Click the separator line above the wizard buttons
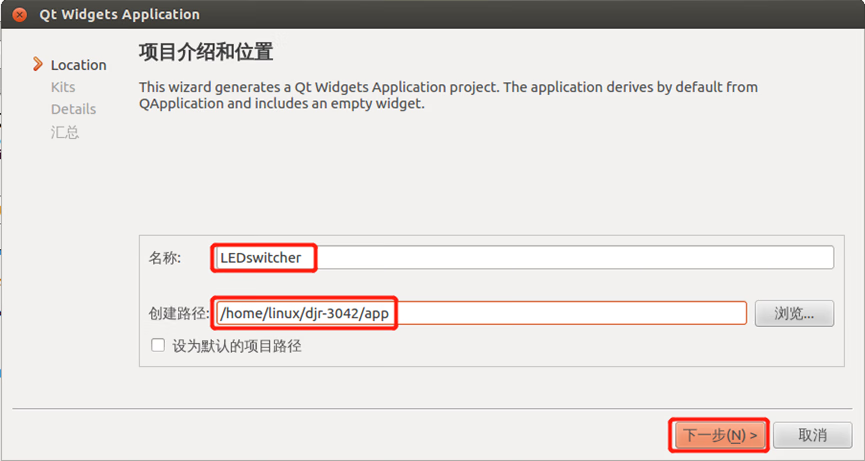Screen dimensions: 865x461 pos(432,409)
